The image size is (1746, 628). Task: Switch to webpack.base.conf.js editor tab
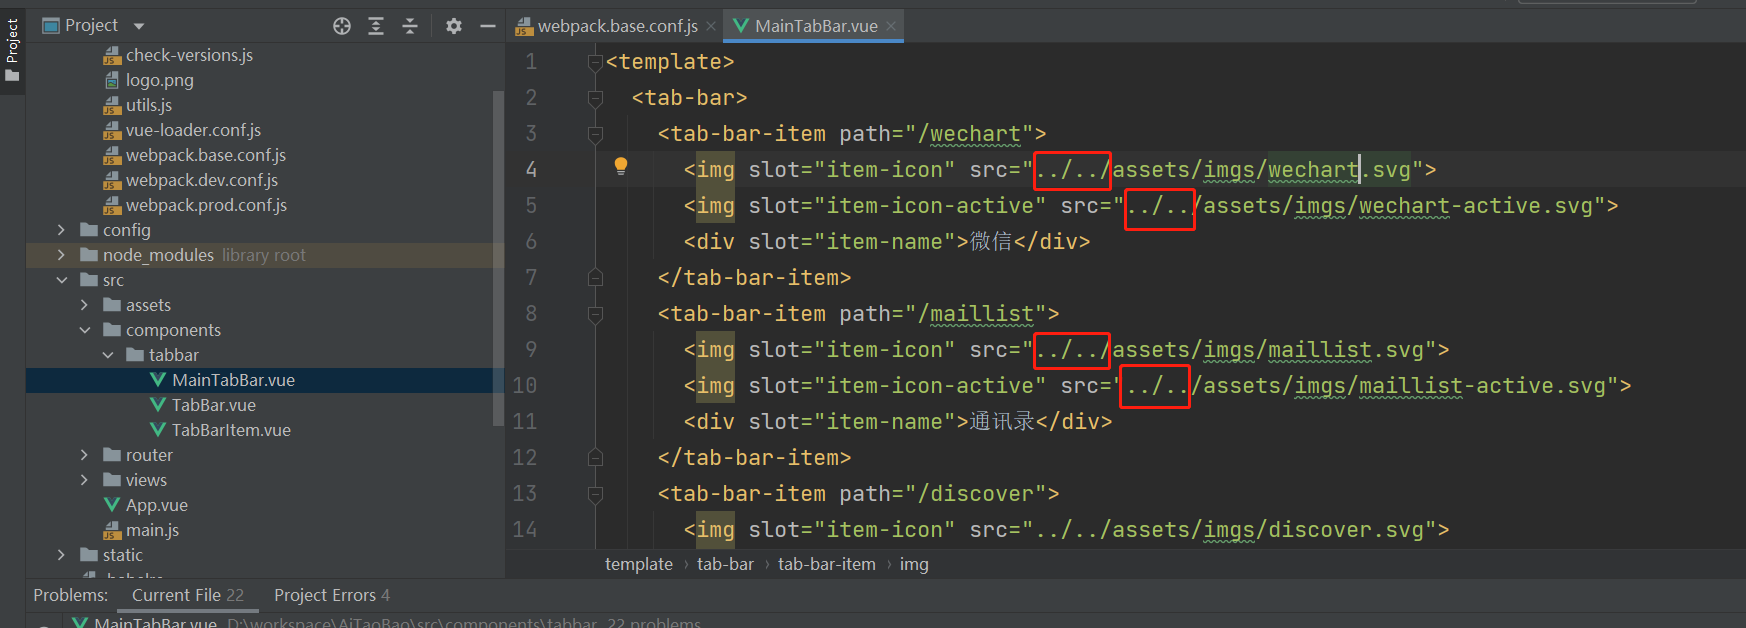pyautogui.click(x=617, y=26)
